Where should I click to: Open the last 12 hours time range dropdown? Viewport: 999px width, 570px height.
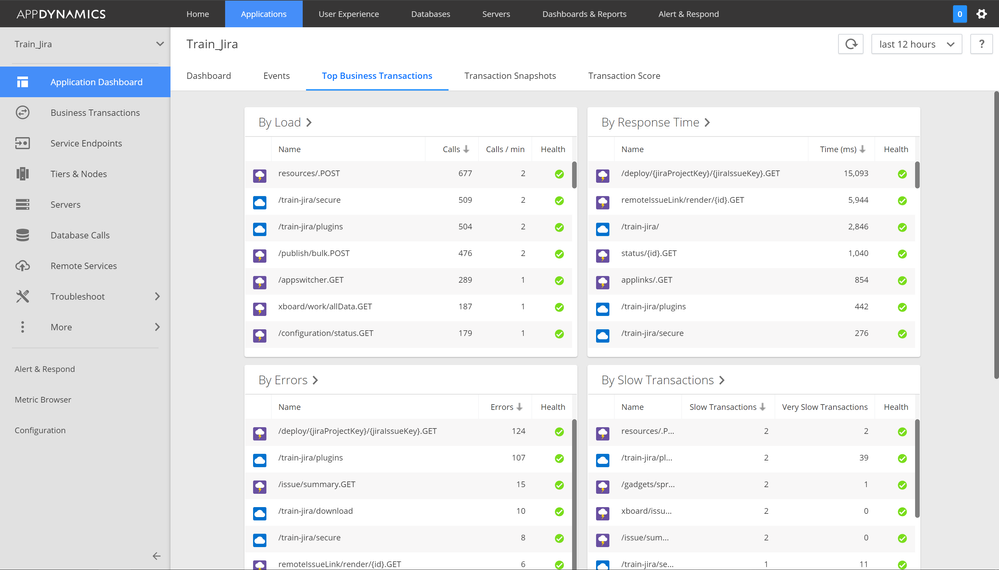(x=916, y=44)
